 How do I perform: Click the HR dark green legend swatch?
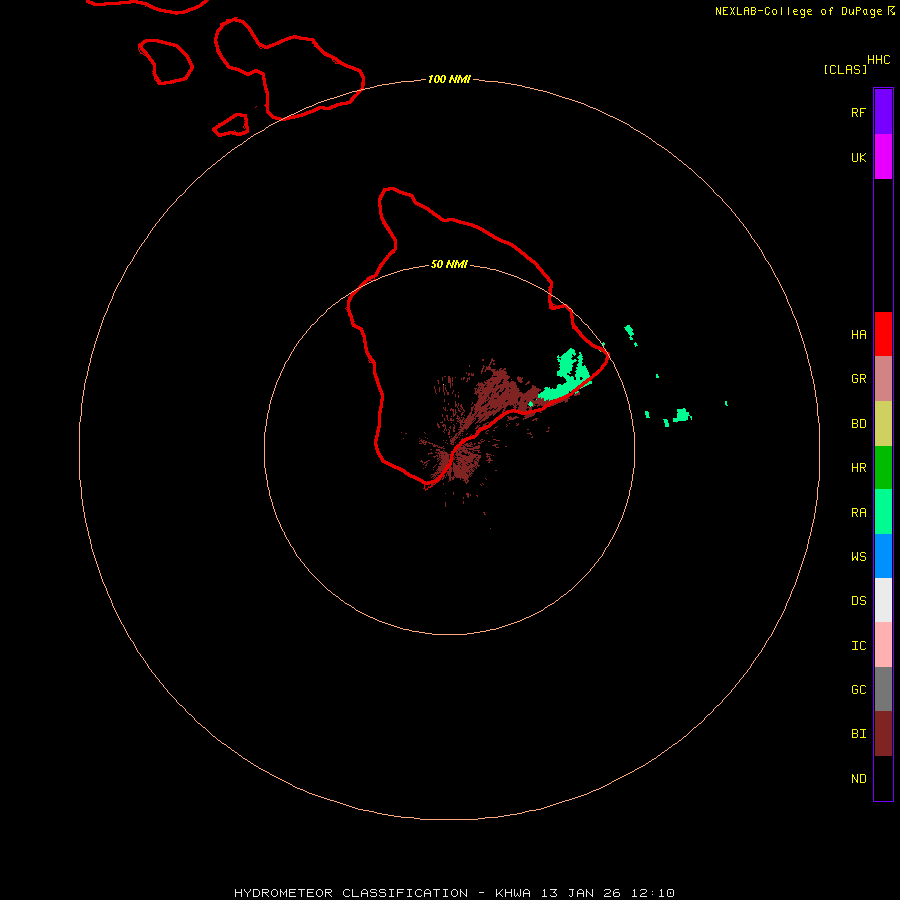pyautogui.click(x=883, y=468)
